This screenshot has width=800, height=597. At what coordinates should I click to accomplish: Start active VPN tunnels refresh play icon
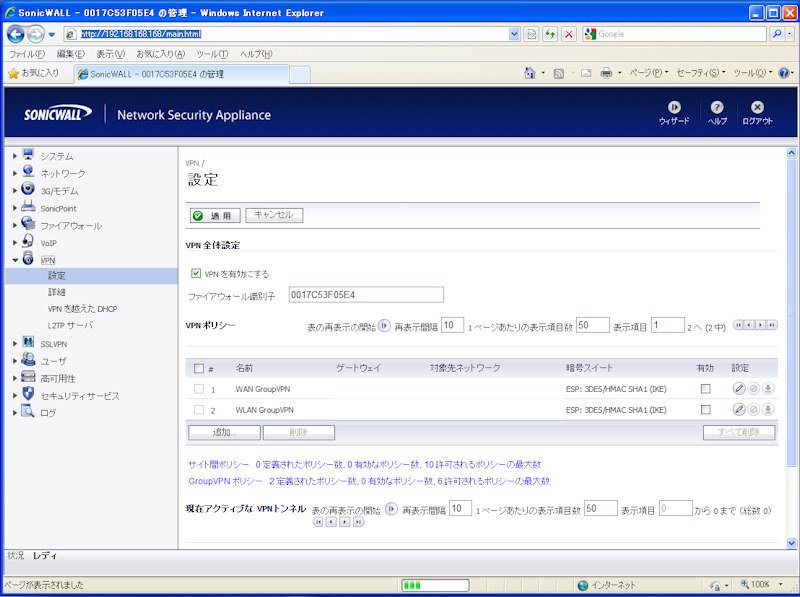[x=391, y=509]
